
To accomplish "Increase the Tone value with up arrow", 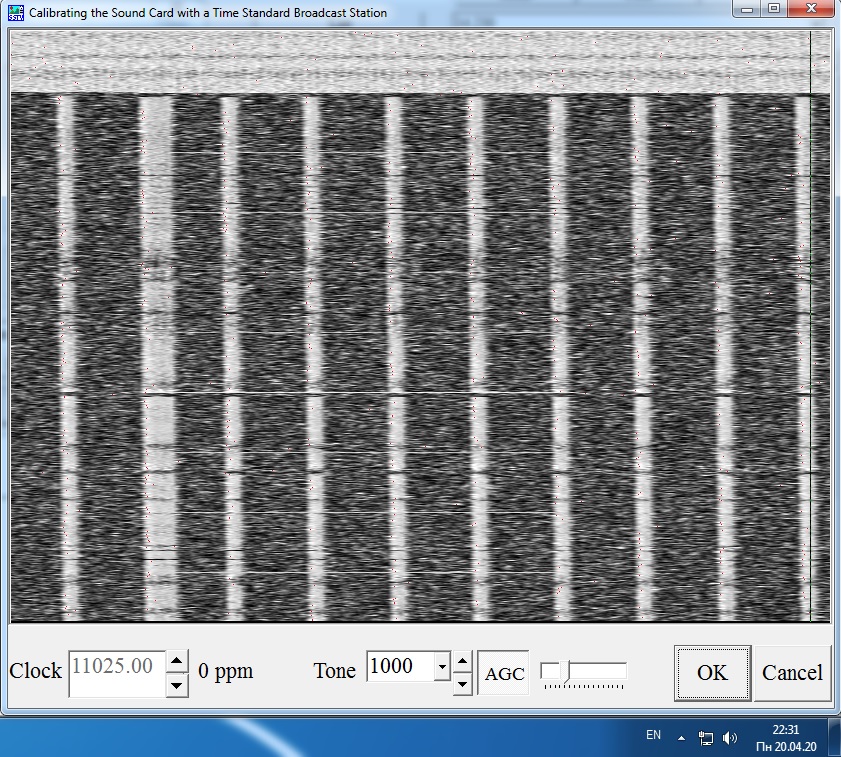I will (462, 661).
